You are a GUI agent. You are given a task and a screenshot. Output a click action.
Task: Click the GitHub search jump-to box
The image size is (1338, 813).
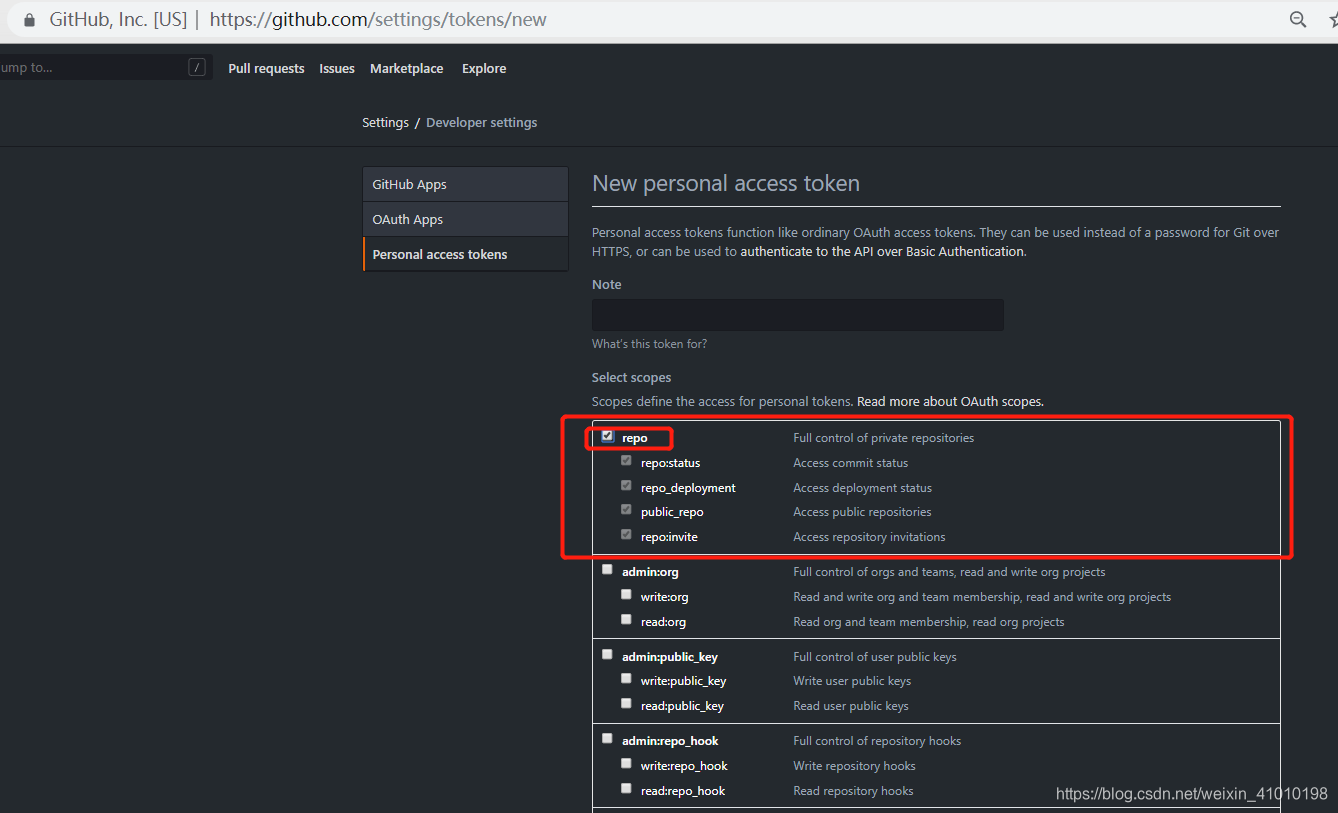(x=104, y=67)
